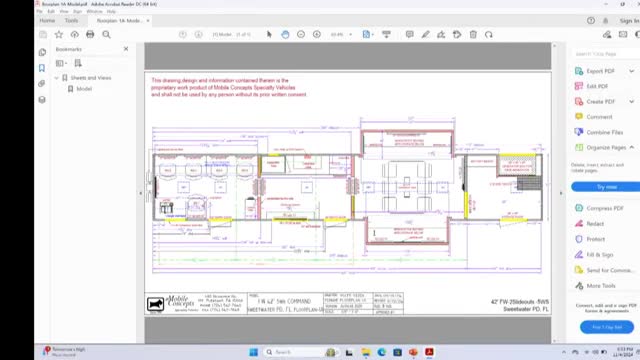The height and width of the screenshot is (360, 640).
Task: Open the attachments paperclip panel
Action: tap(42, 84)
